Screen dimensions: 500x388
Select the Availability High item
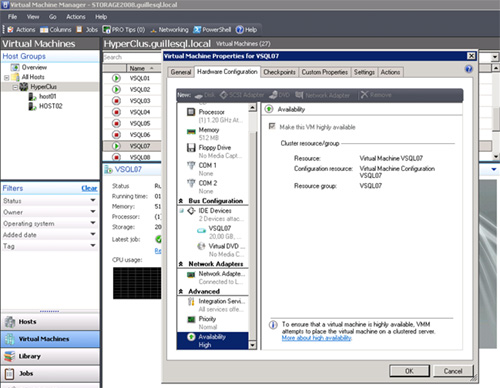[x=213, y=341]
